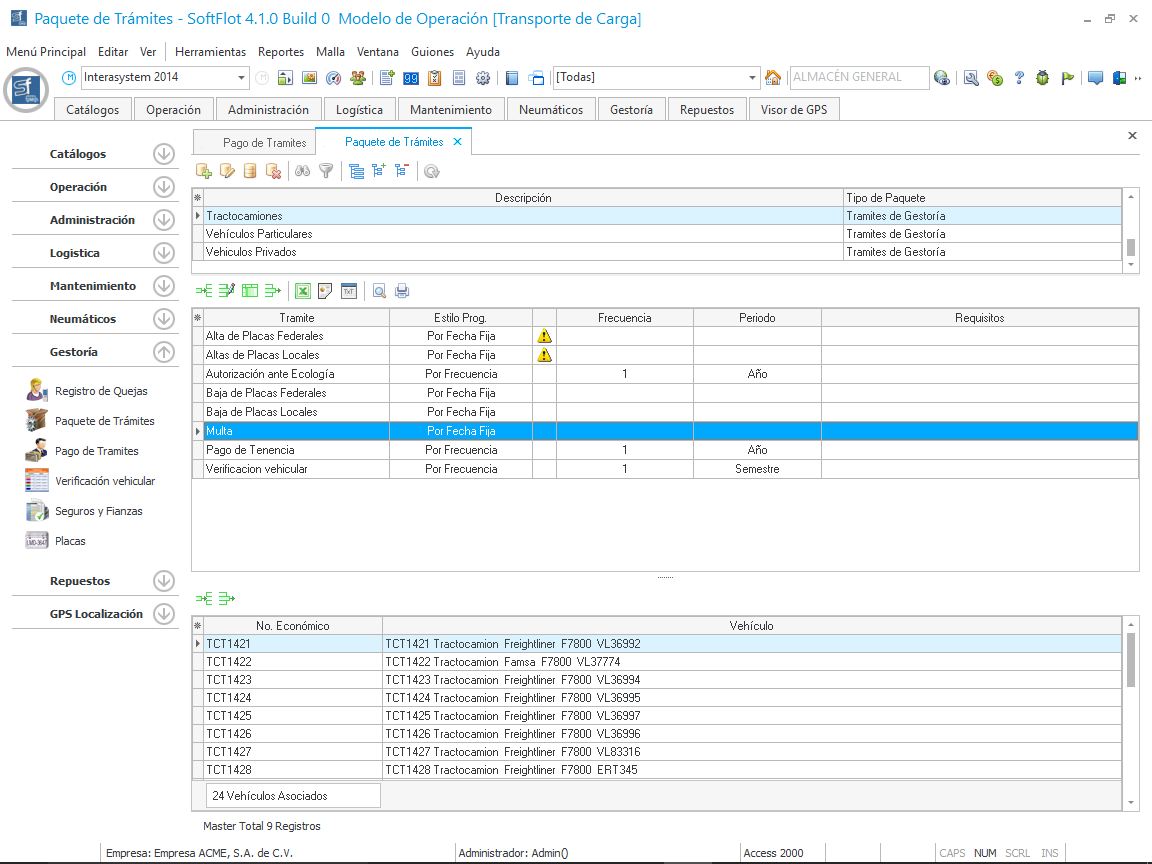Click the funnel filter icon
Viewport: 1152px width, 864px height.
pyautogui.click(x=325, y=171)
